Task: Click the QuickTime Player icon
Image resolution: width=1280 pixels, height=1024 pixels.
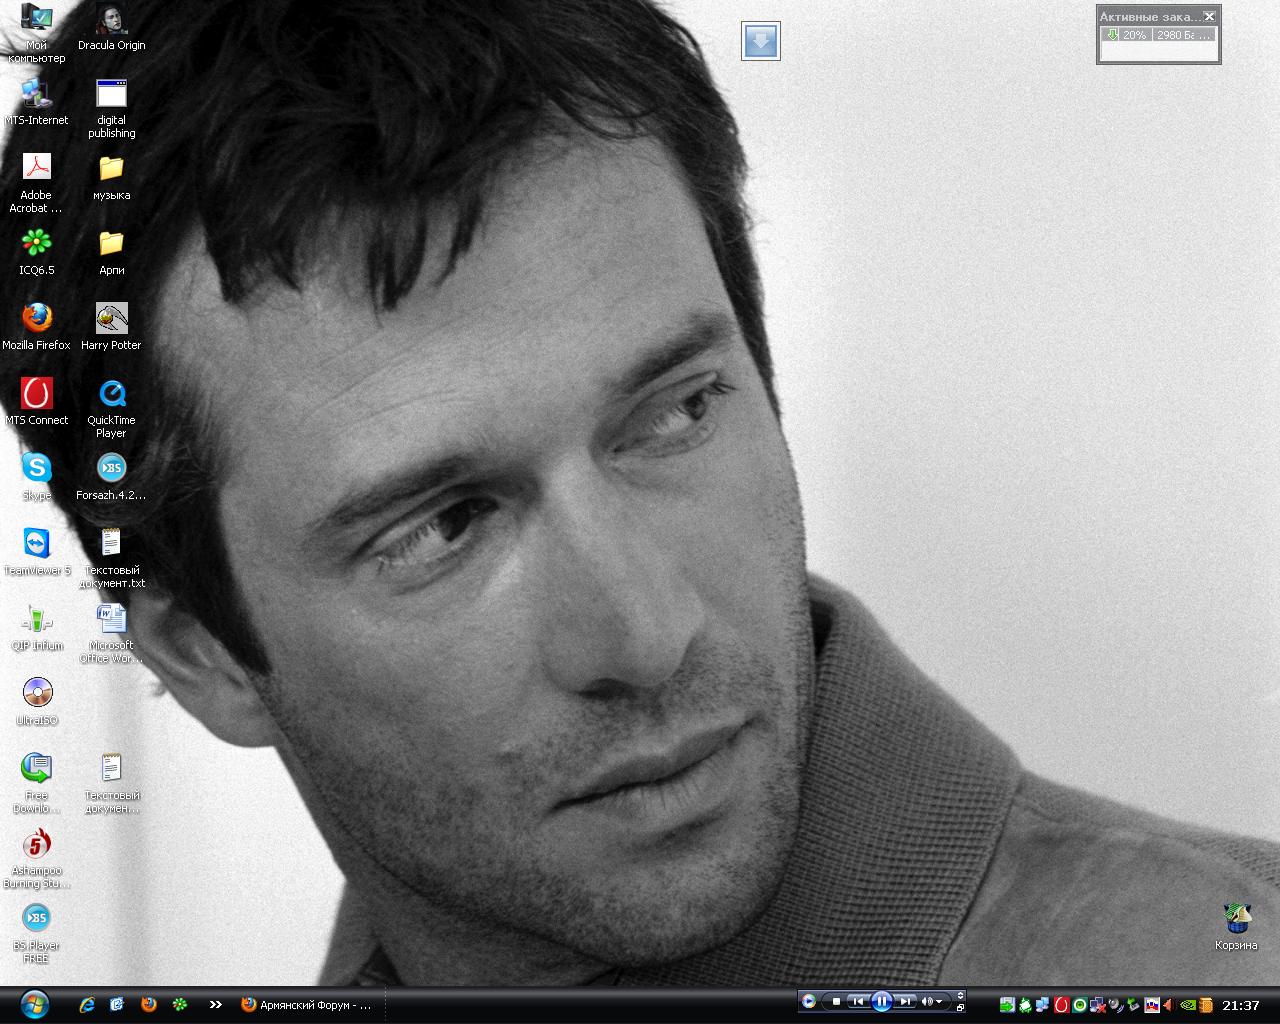Action: 111,393
